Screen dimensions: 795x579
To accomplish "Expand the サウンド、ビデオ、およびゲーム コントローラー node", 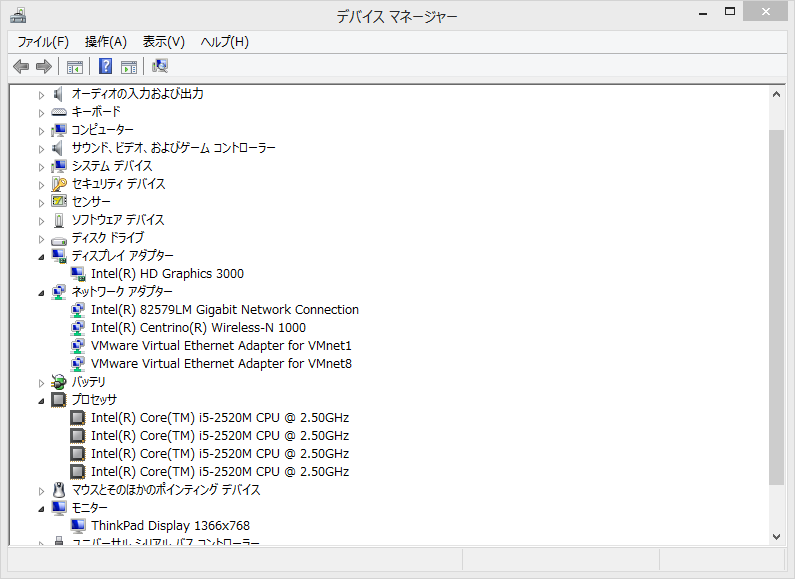I will coord(42,149).
